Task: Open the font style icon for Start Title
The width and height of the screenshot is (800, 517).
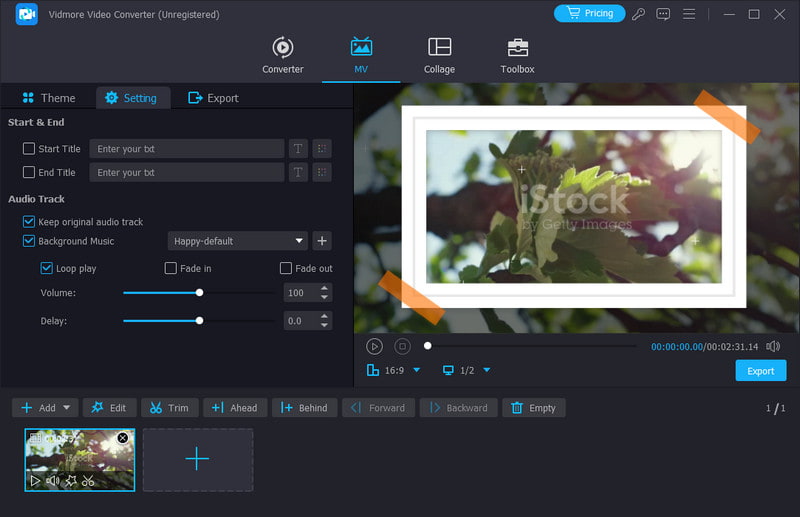Action: 298,149
